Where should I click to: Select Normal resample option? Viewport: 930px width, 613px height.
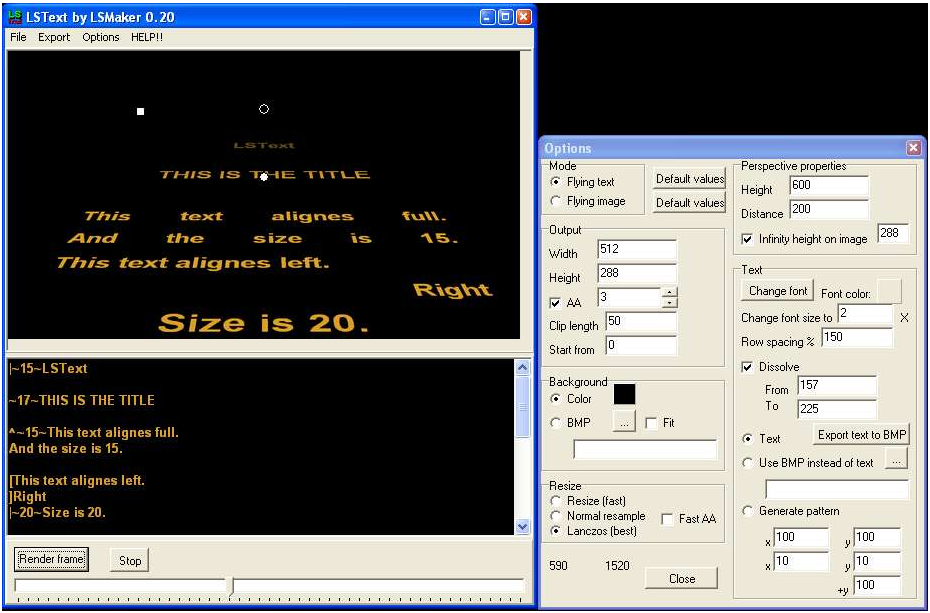tap(555, 516)
